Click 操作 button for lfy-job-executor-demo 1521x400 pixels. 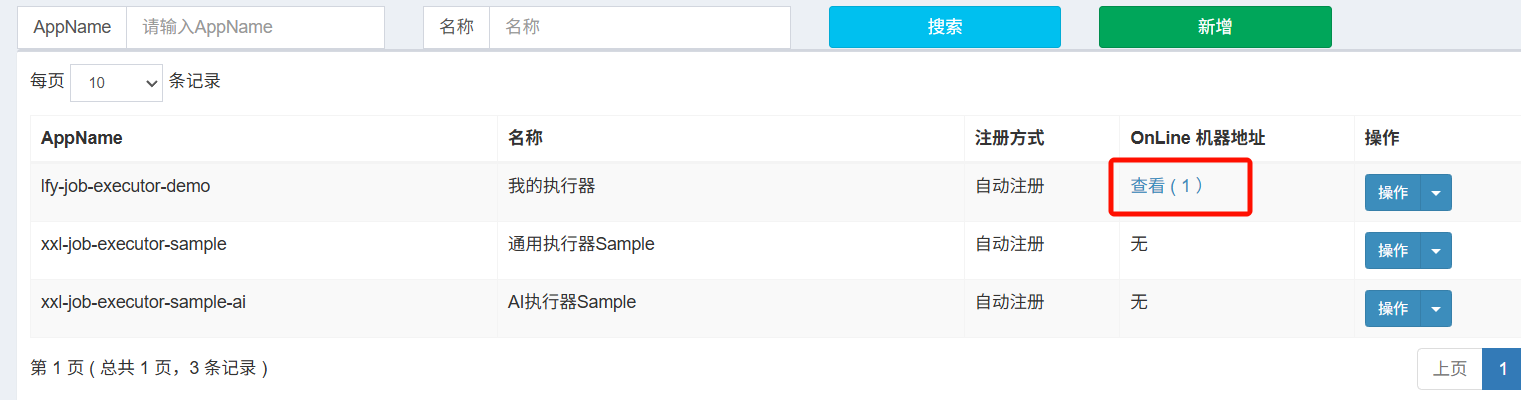1393,193
